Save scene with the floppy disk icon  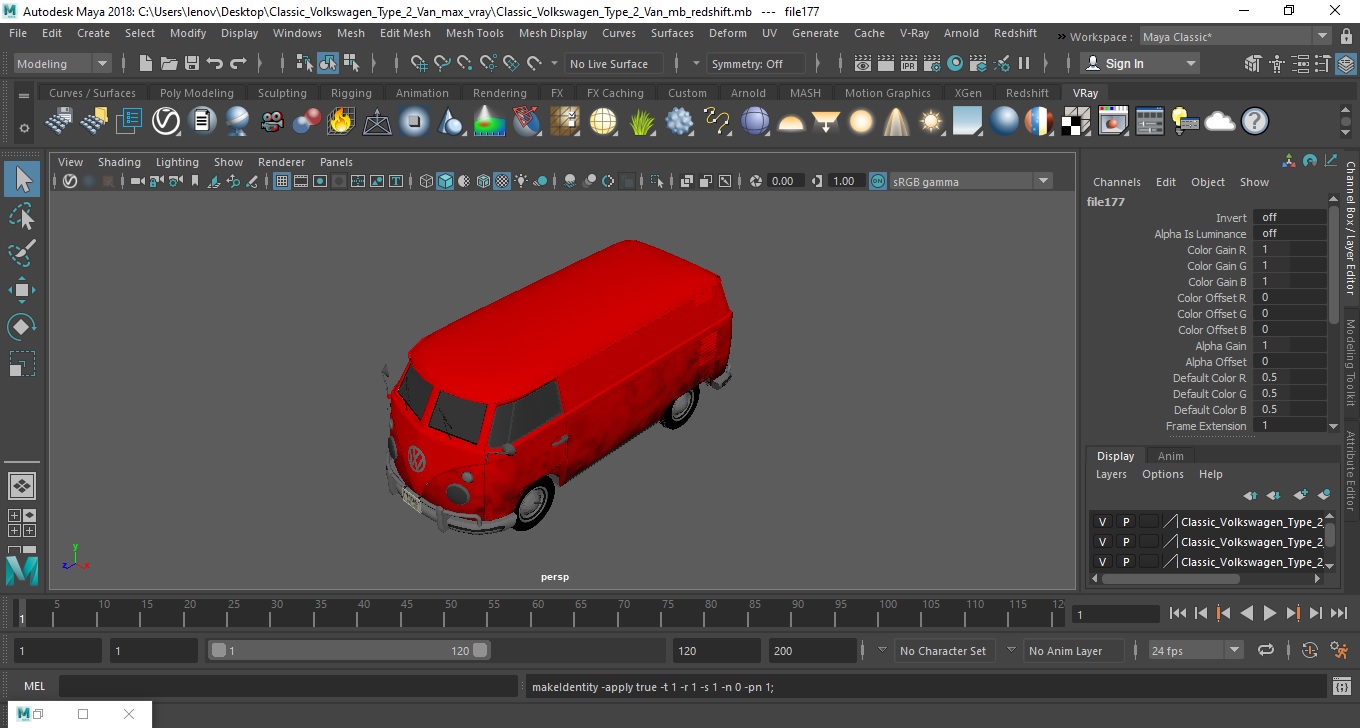pyautogui.click(x=192, y=63)
